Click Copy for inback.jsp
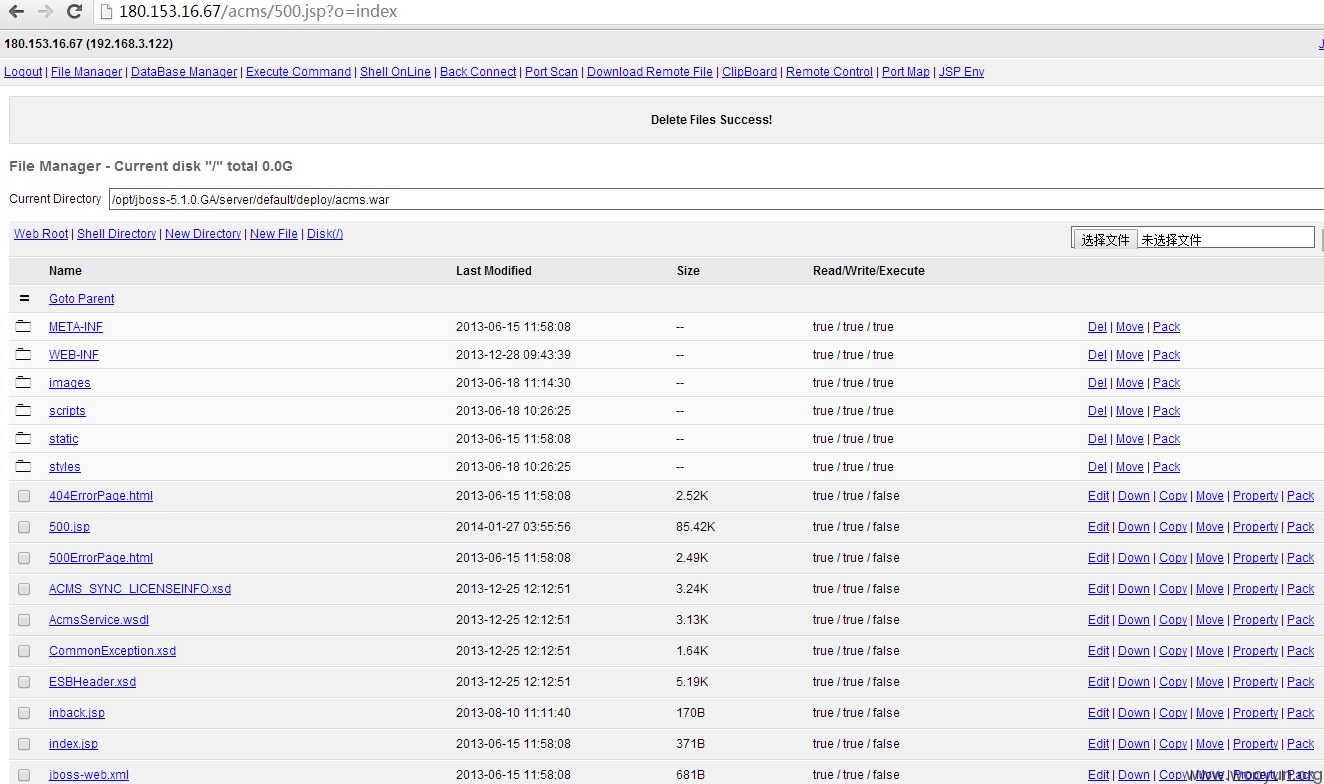This screenshot has height=784, width=1324. click(x=1173, y=713)
